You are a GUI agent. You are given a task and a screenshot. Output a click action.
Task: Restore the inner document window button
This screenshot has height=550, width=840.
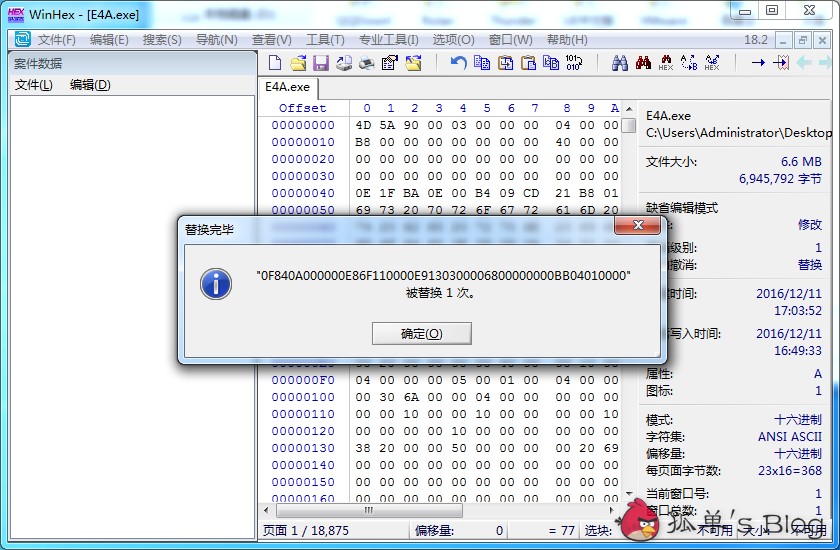[x=802, y=40]
